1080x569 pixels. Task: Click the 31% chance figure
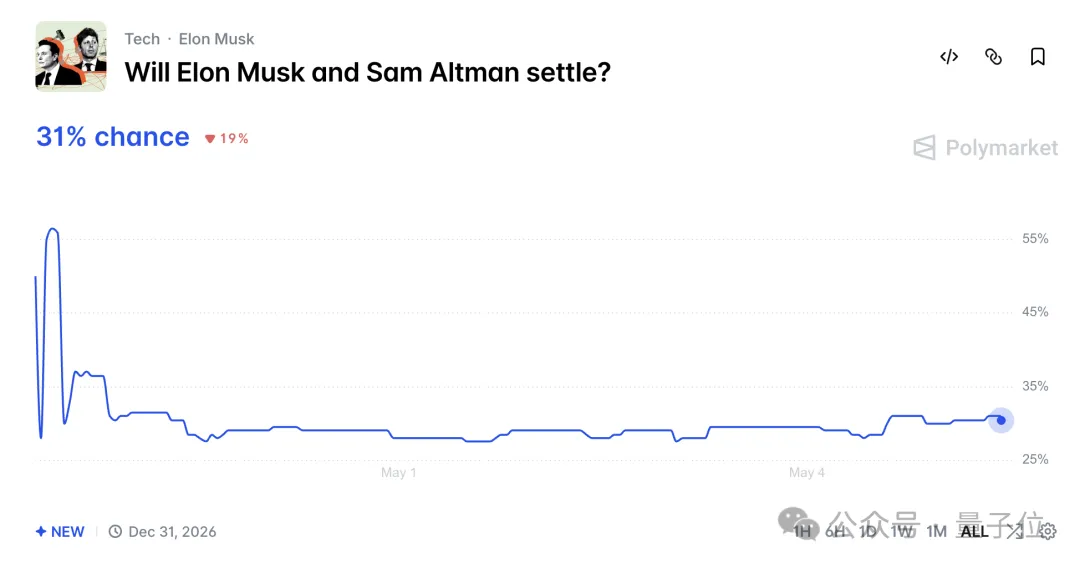pos(113,137)
